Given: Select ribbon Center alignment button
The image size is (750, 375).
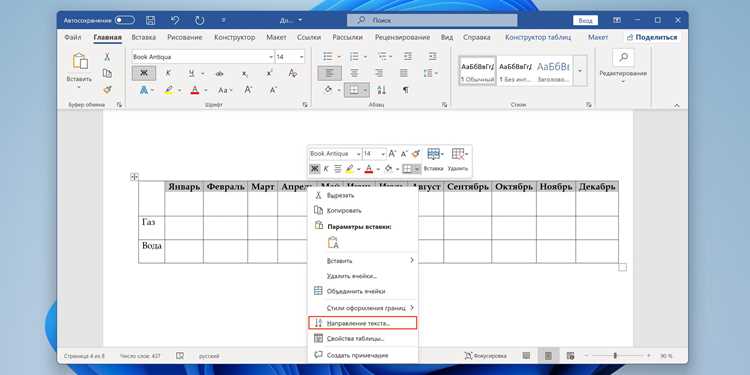Looking at the screenshot, I should click(354, 73).
